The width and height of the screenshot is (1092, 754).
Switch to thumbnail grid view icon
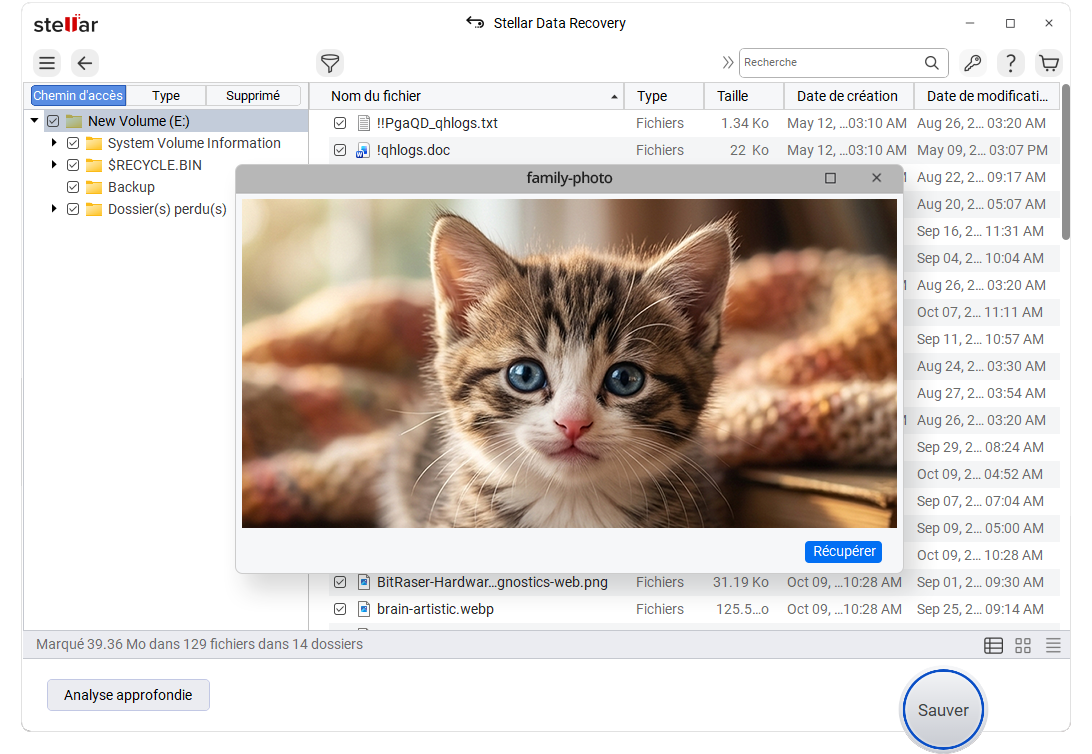[1023, 645]
